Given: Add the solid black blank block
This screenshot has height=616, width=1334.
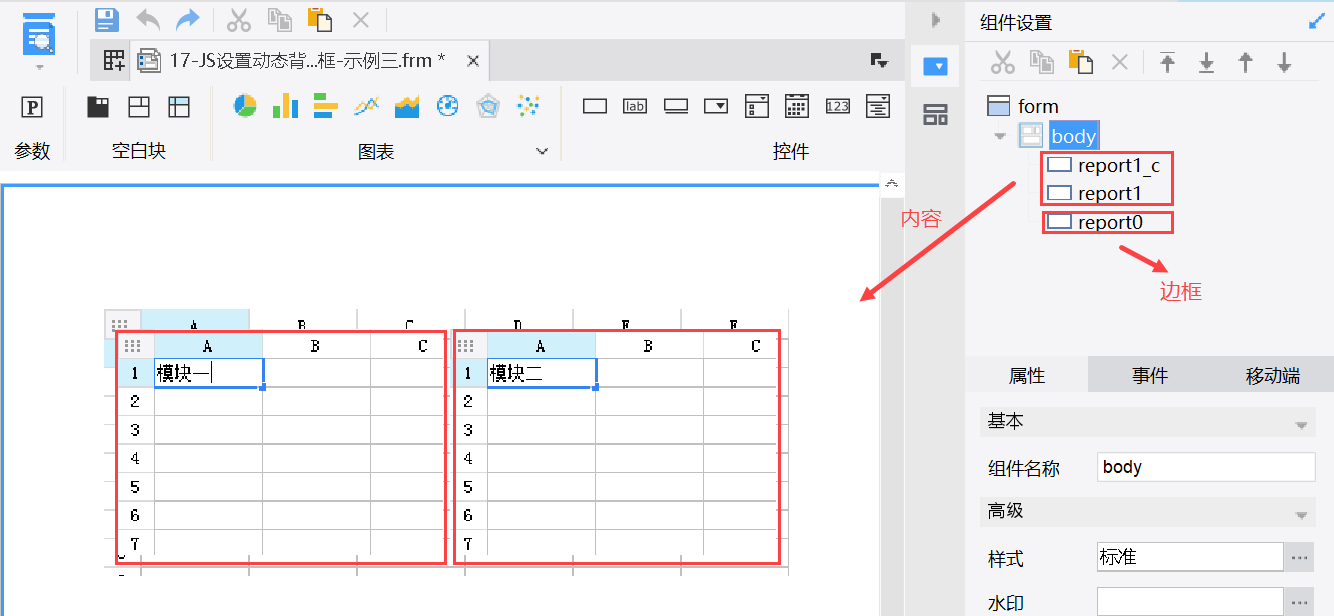Looking at the screenshot, I should point(98,106).
